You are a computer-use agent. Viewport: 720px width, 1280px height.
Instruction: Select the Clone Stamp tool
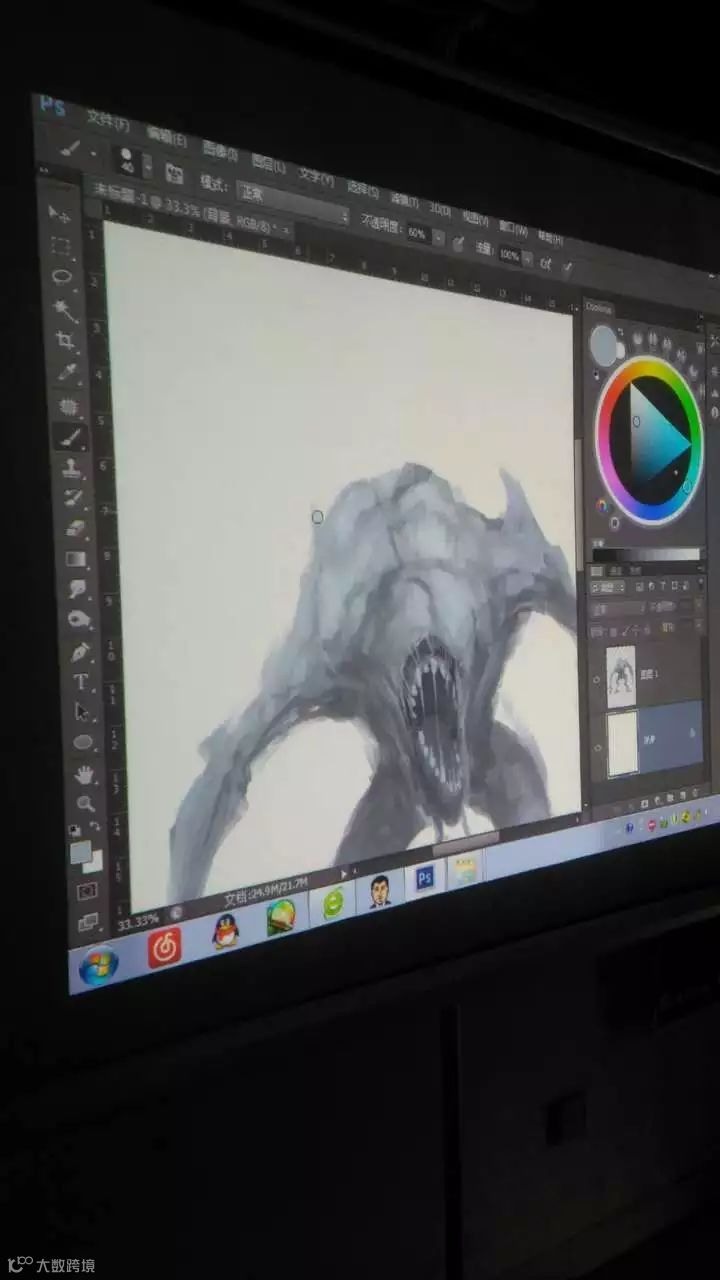(x=72, y=468)
